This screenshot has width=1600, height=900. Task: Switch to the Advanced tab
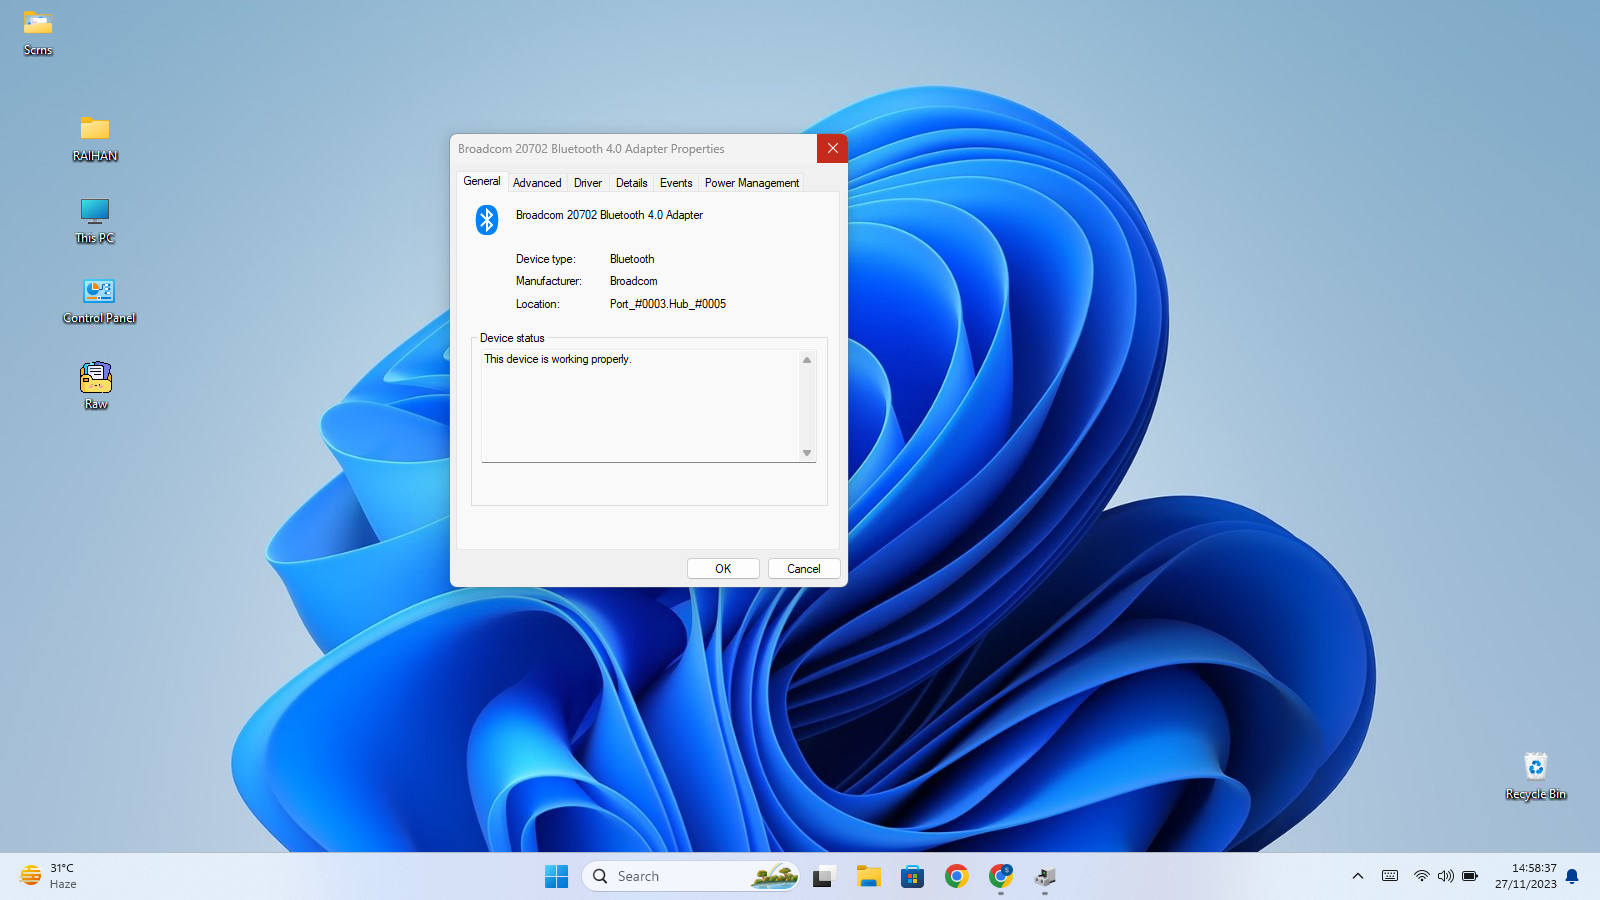coord(537,183)
